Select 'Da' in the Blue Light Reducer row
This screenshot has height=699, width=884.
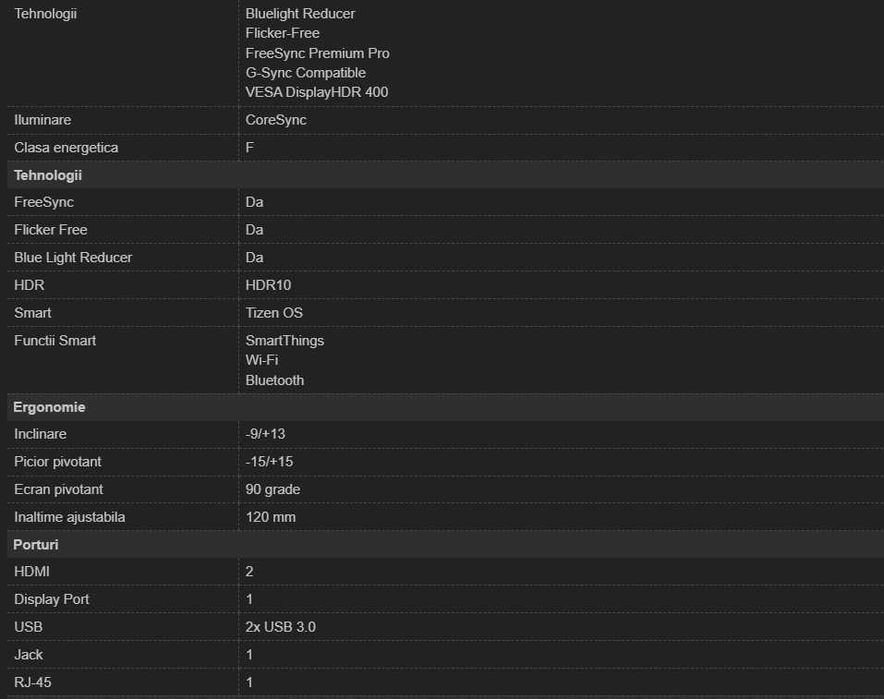coord(254,258)
